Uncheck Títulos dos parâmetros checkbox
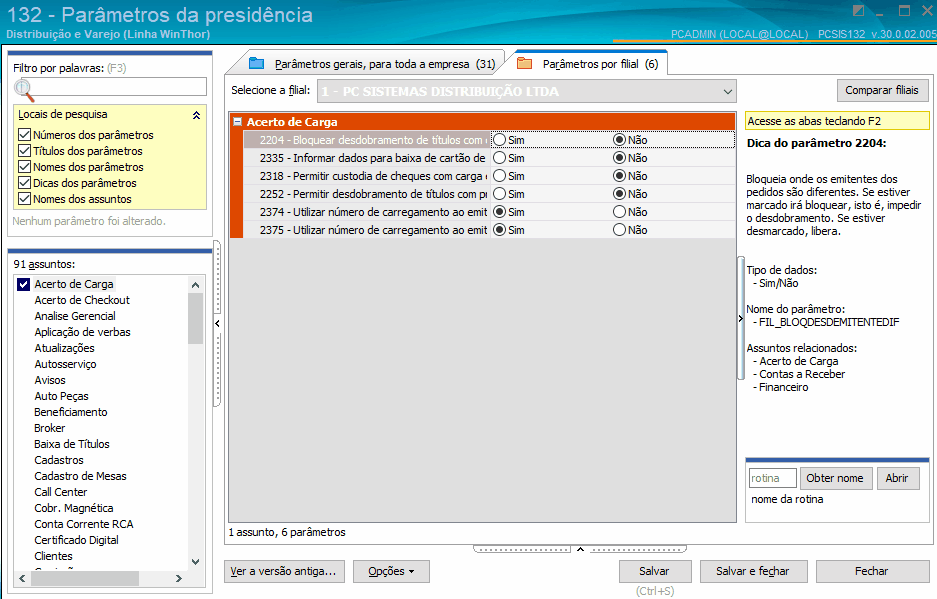The width and height of the screenshot is (937, 599). coord(25,151)
